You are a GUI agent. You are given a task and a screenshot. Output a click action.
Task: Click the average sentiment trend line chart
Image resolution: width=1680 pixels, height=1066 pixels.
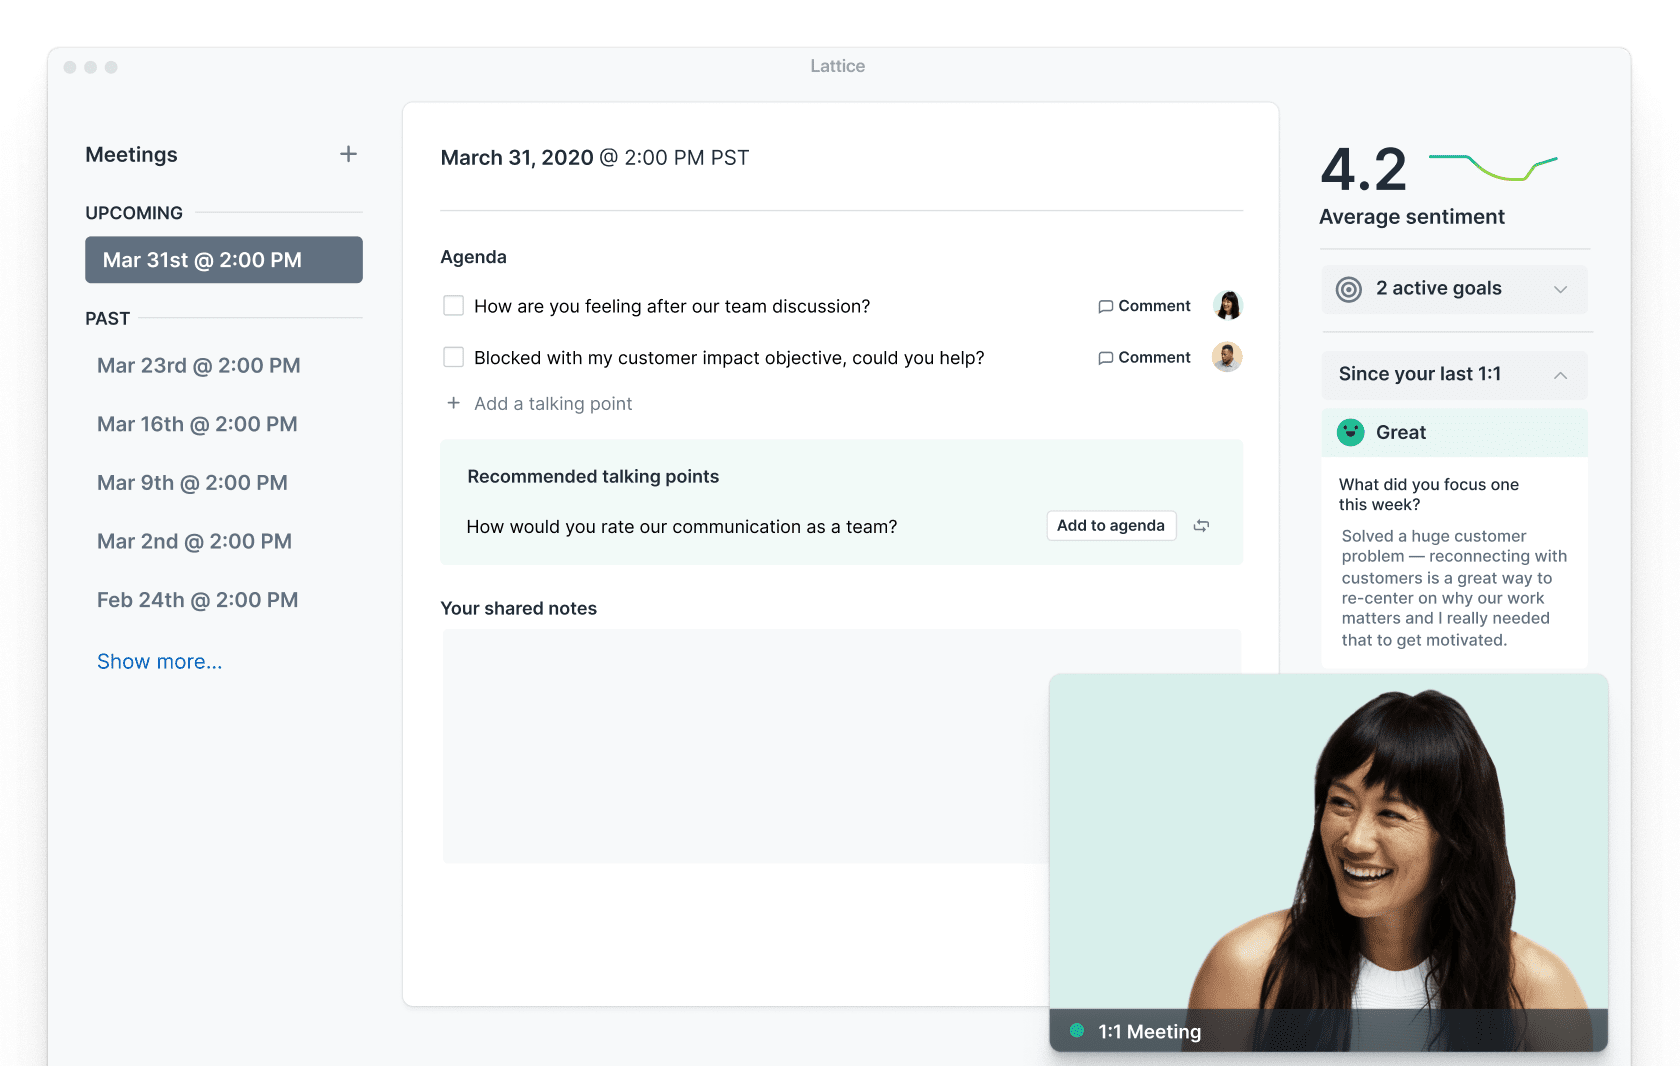(1493, 166)
